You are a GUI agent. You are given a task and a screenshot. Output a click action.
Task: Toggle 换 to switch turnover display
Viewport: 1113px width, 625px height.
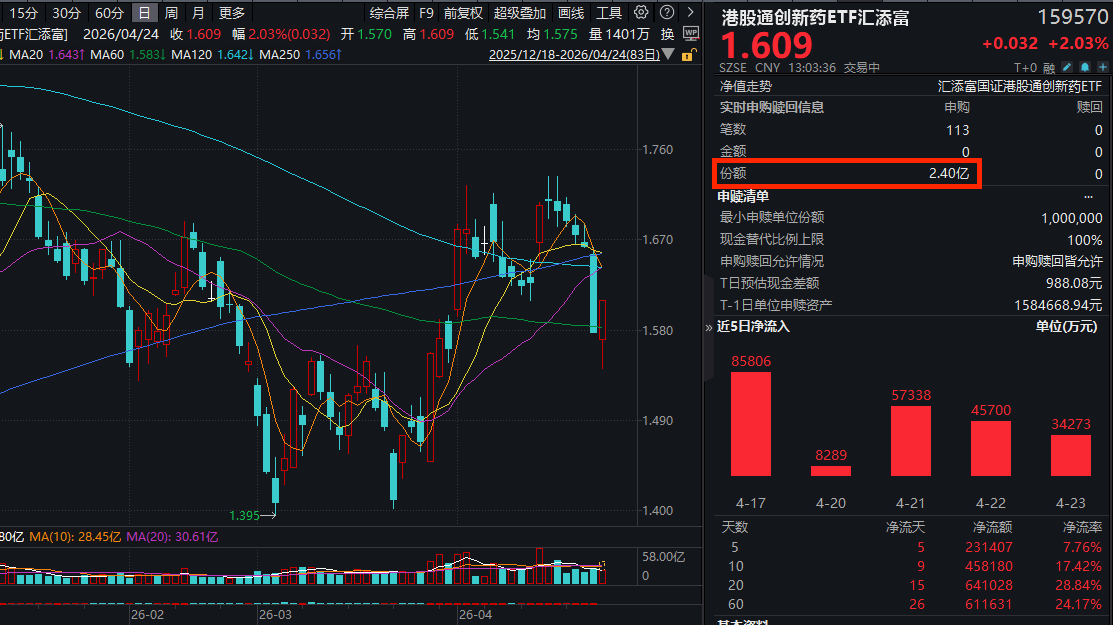[x=667, y=32]
